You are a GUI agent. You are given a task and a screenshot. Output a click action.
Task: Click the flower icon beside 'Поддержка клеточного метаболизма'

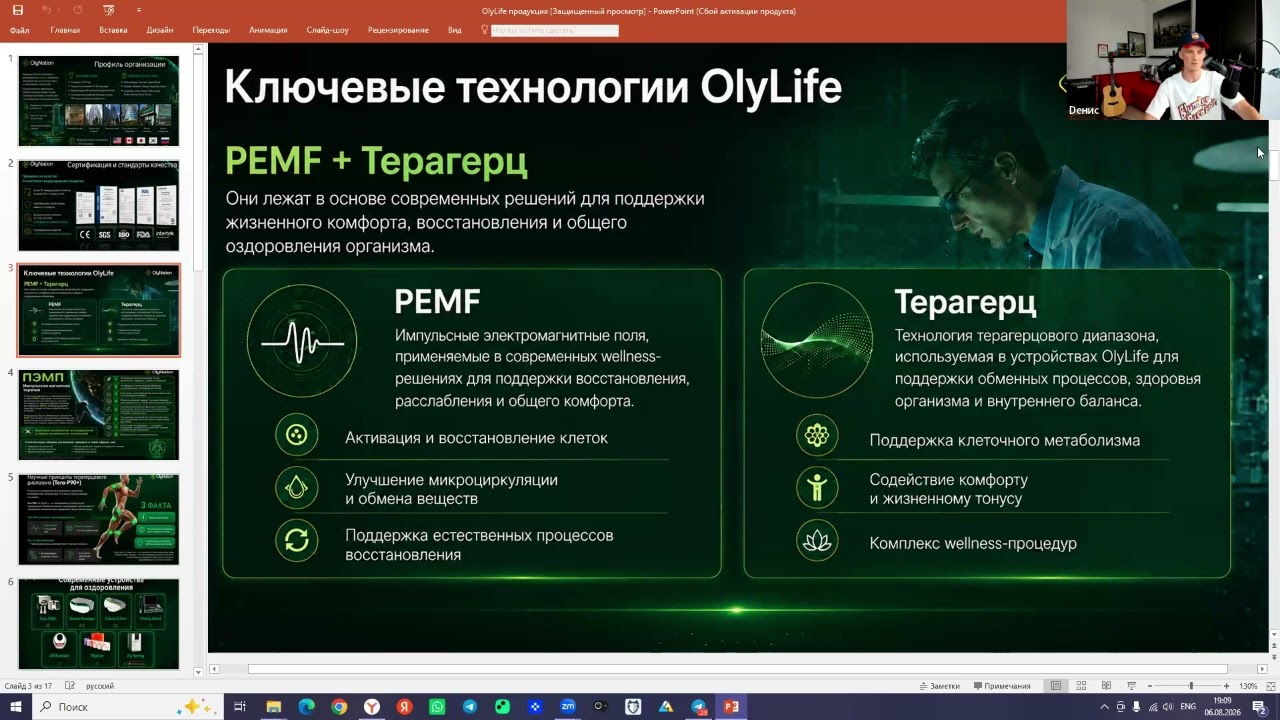pos(817,435)
